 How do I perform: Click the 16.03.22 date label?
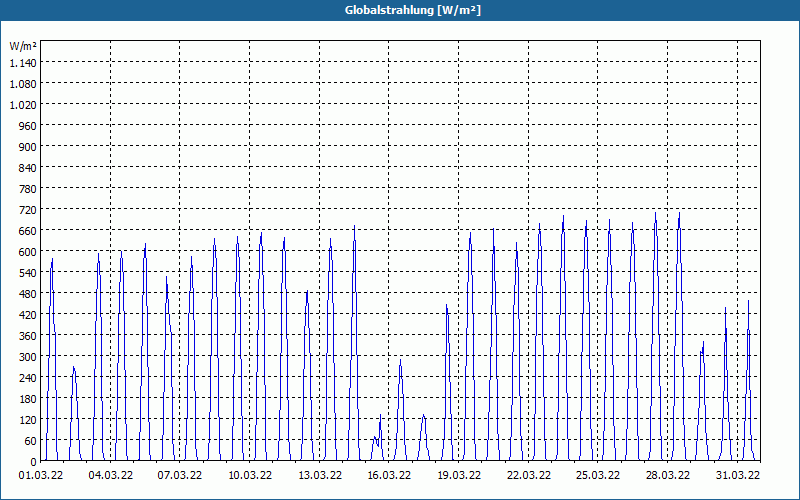[x=389, y=476]
